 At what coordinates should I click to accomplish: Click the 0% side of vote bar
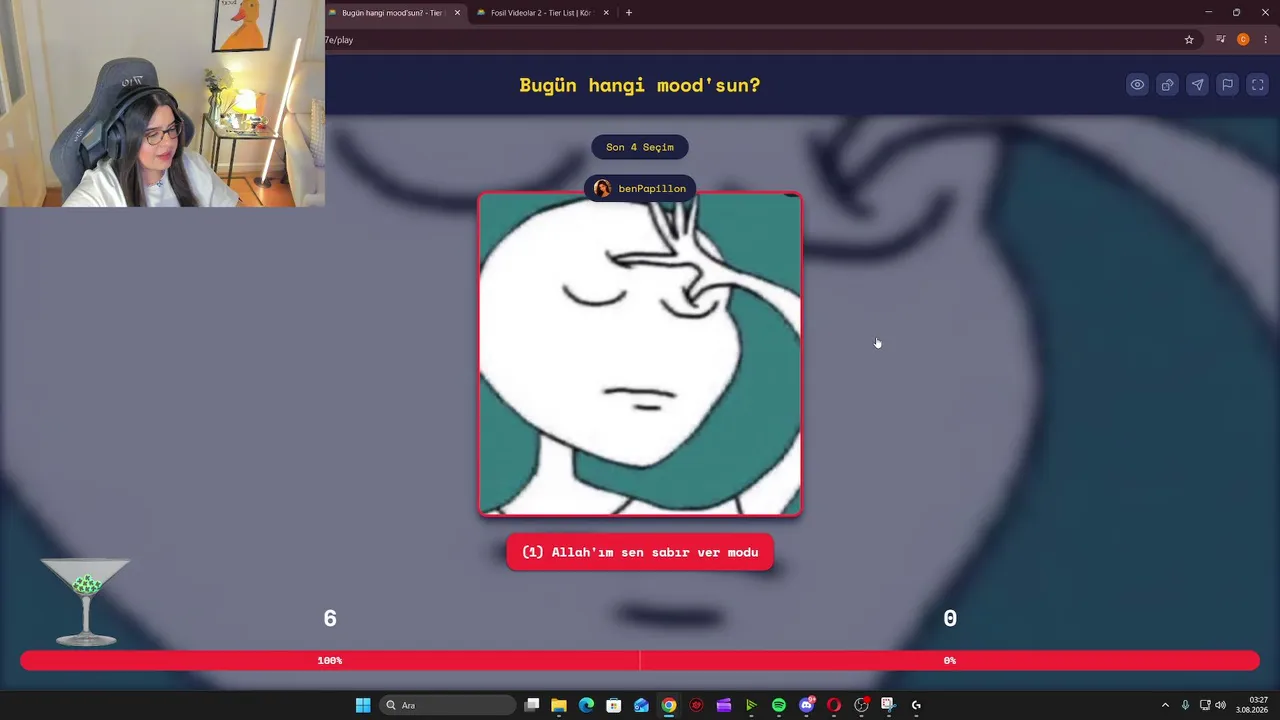pos(950,660)
